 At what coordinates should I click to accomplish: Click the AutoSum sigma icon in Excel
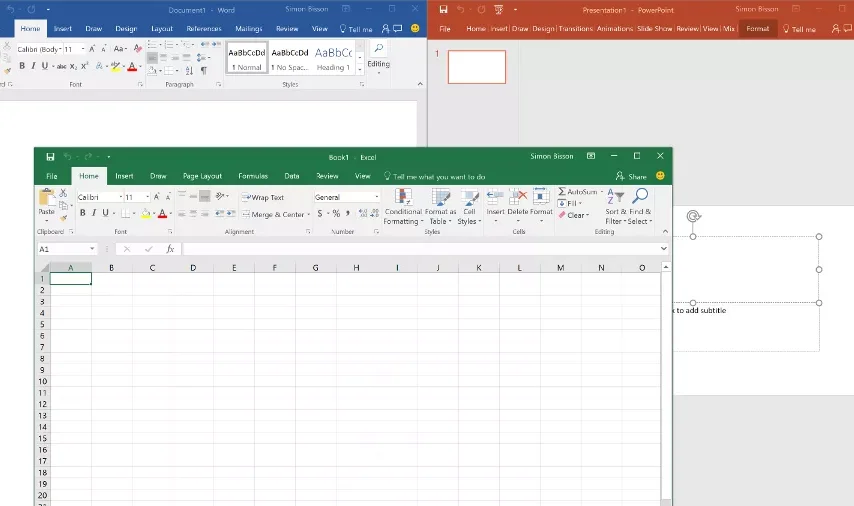point(562,192)
